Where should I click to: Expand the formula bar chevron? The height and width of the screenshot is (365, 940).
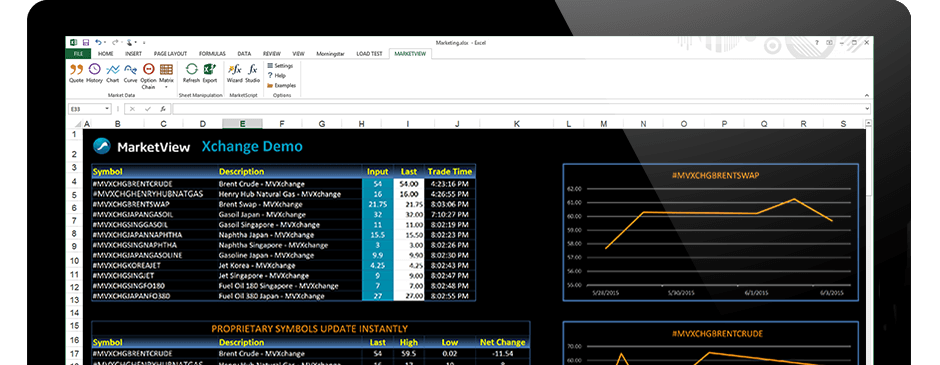tap(867, 109)
